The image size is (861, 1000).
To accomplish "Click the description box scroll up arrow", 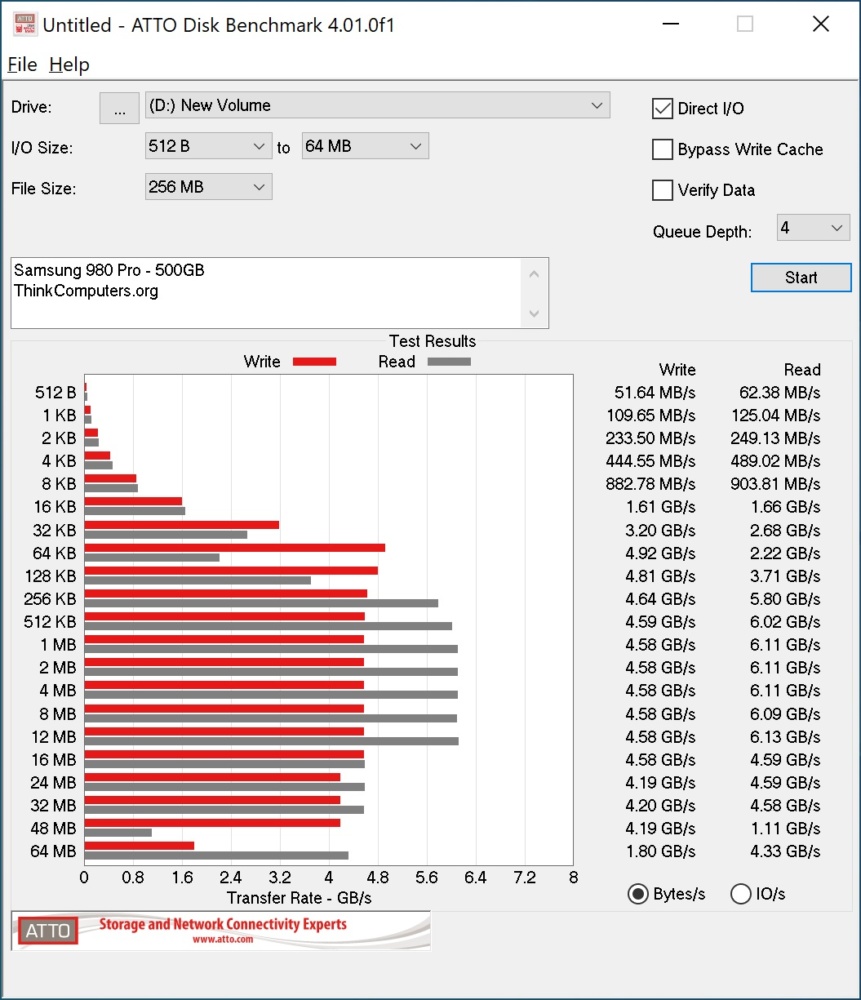I will point(534,274).
